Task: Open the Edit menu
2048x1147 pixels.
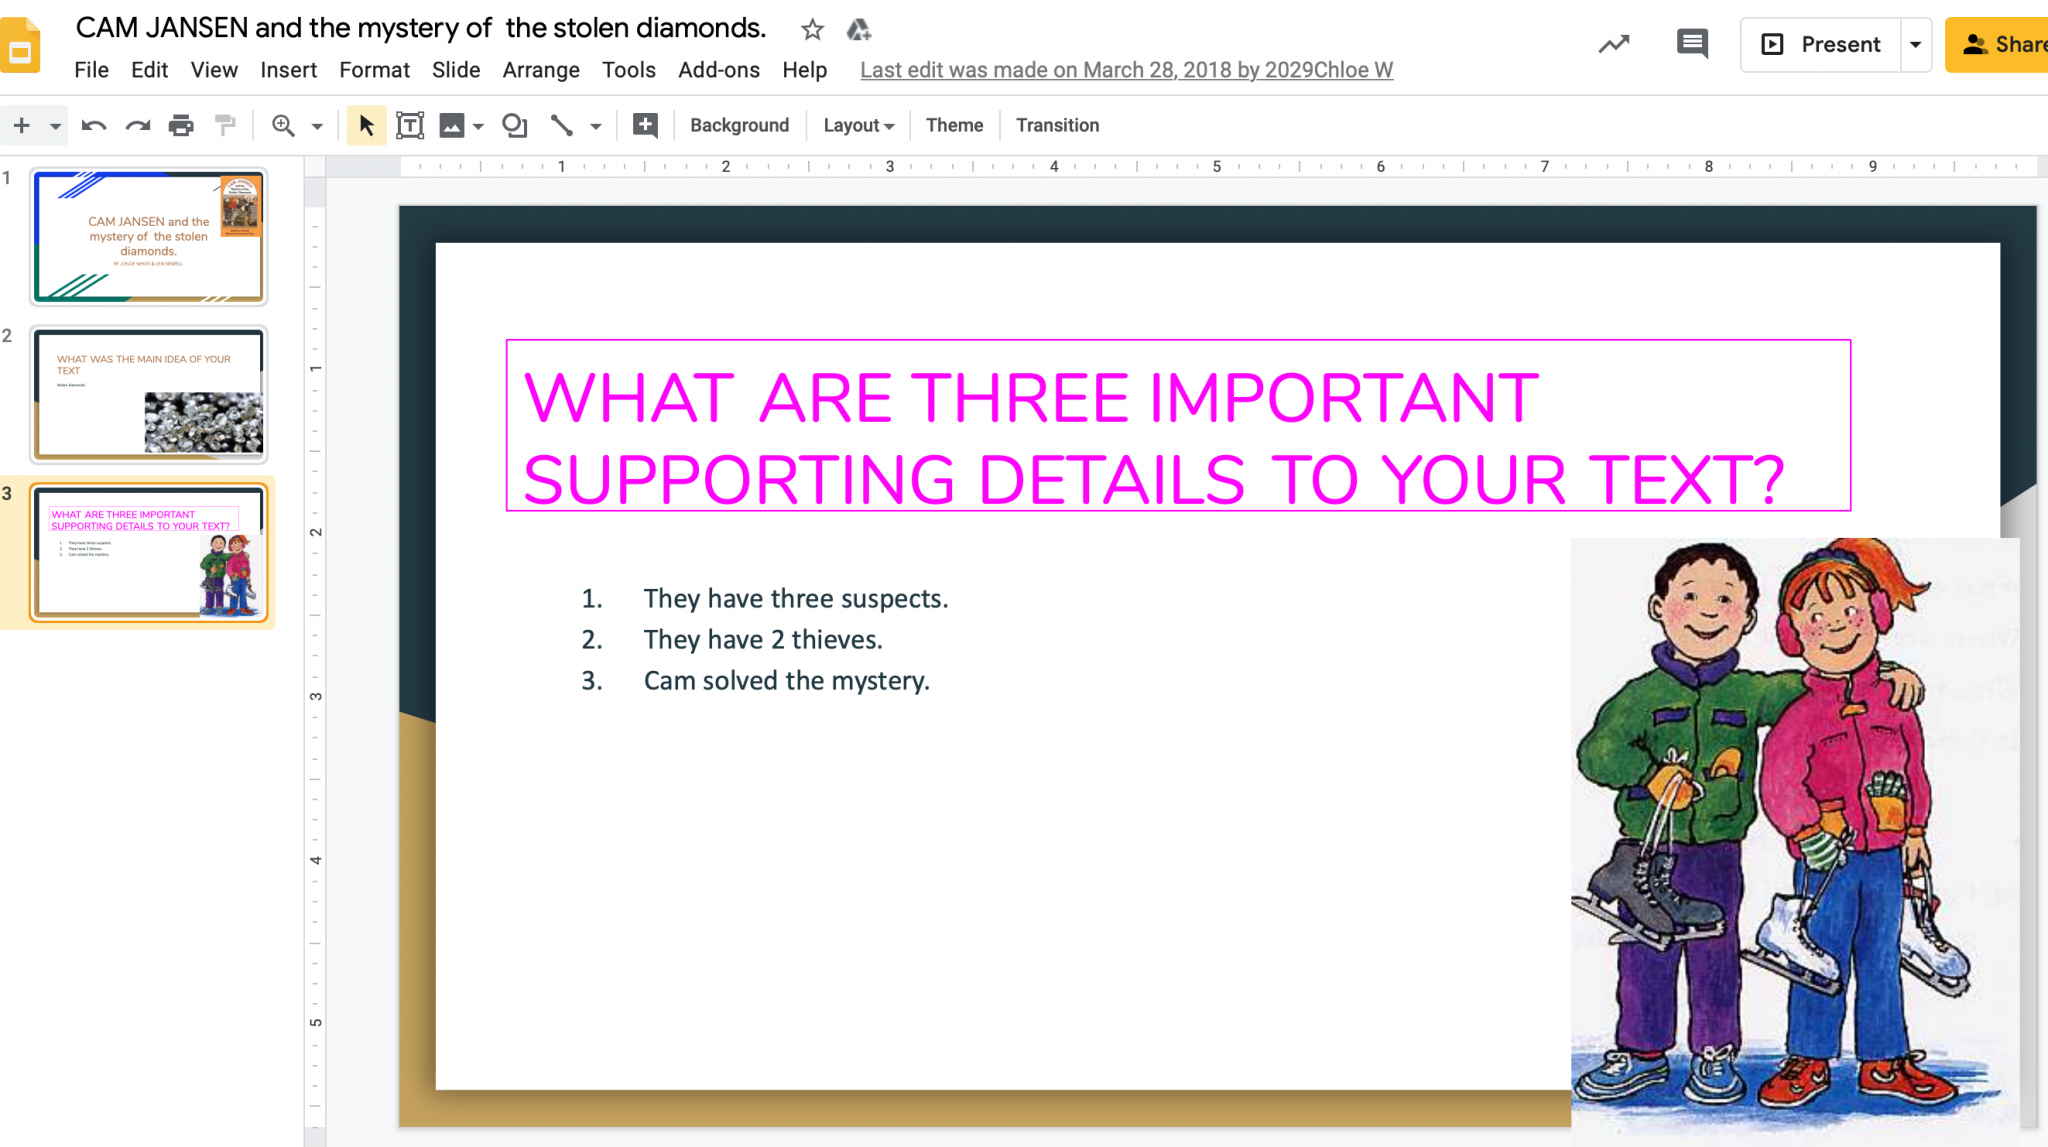Action: point(149,70)
